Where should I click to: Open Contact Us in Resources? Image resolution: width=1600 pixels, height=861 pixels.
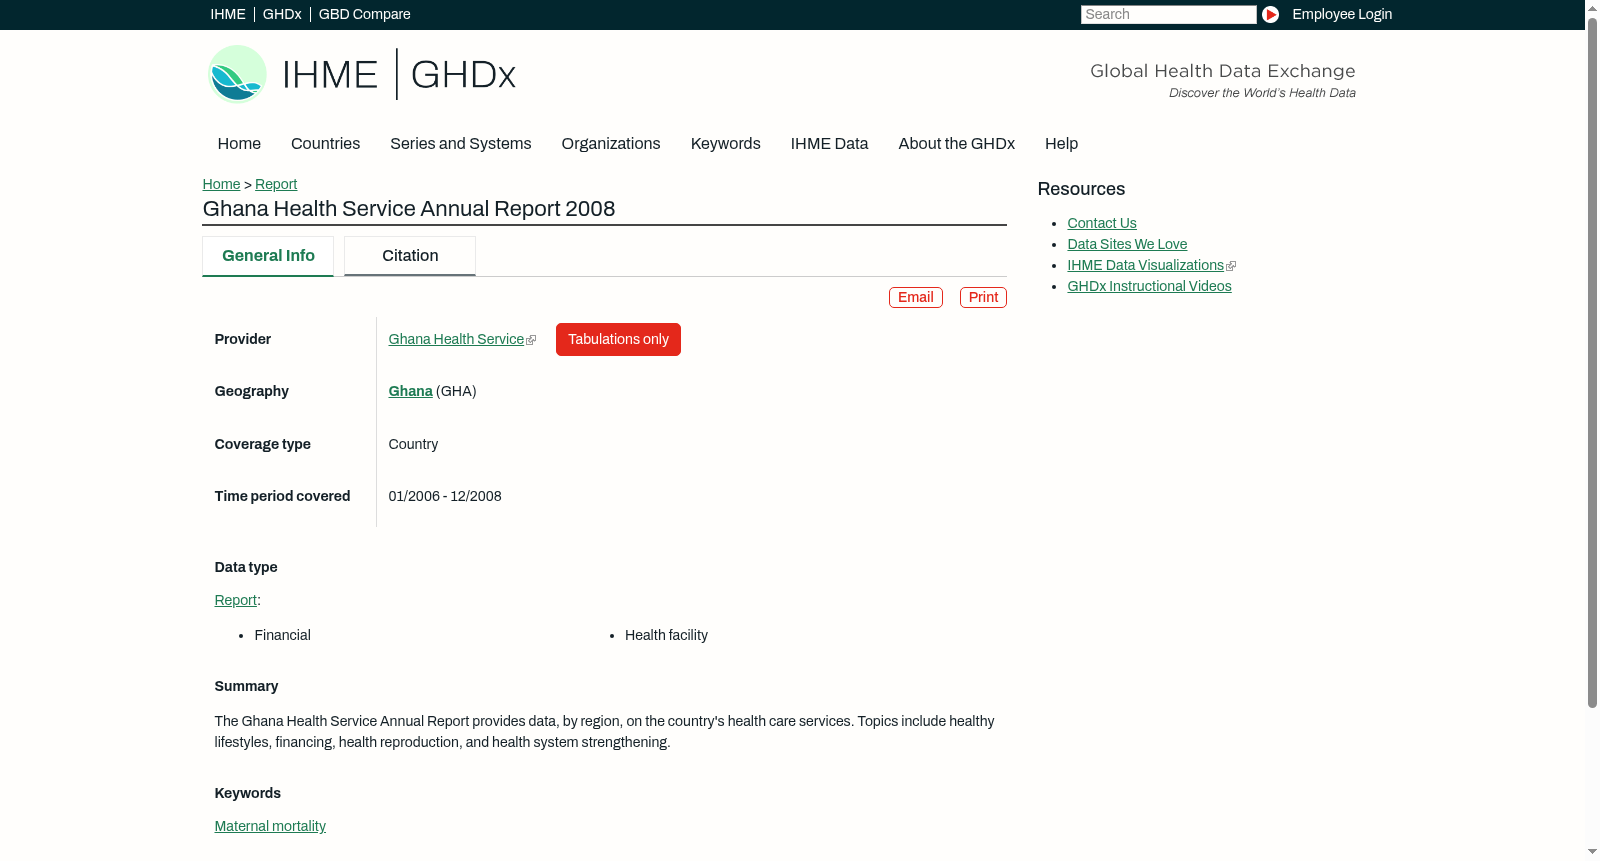[1102, 224]
